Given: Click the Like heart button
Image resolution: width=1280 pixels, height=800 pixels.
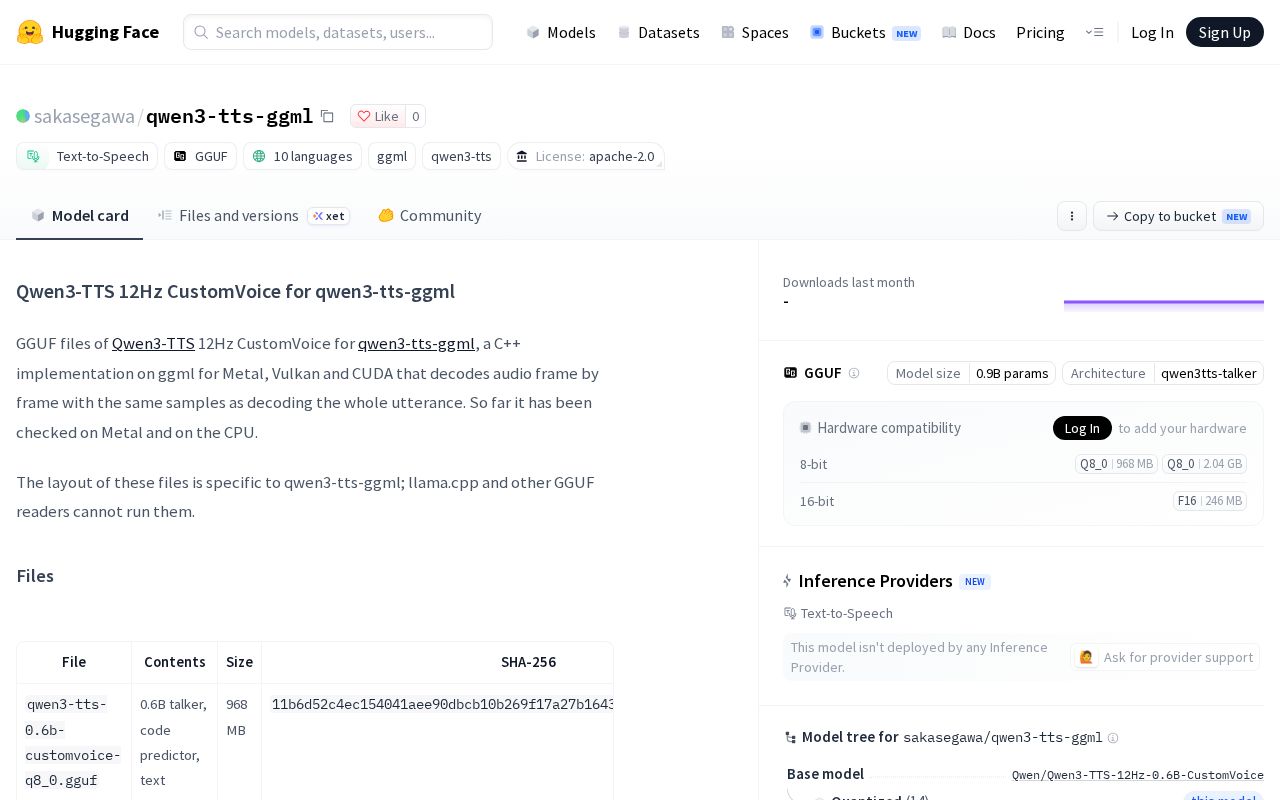Looking at the screenshot, I should tap(378, 116).
